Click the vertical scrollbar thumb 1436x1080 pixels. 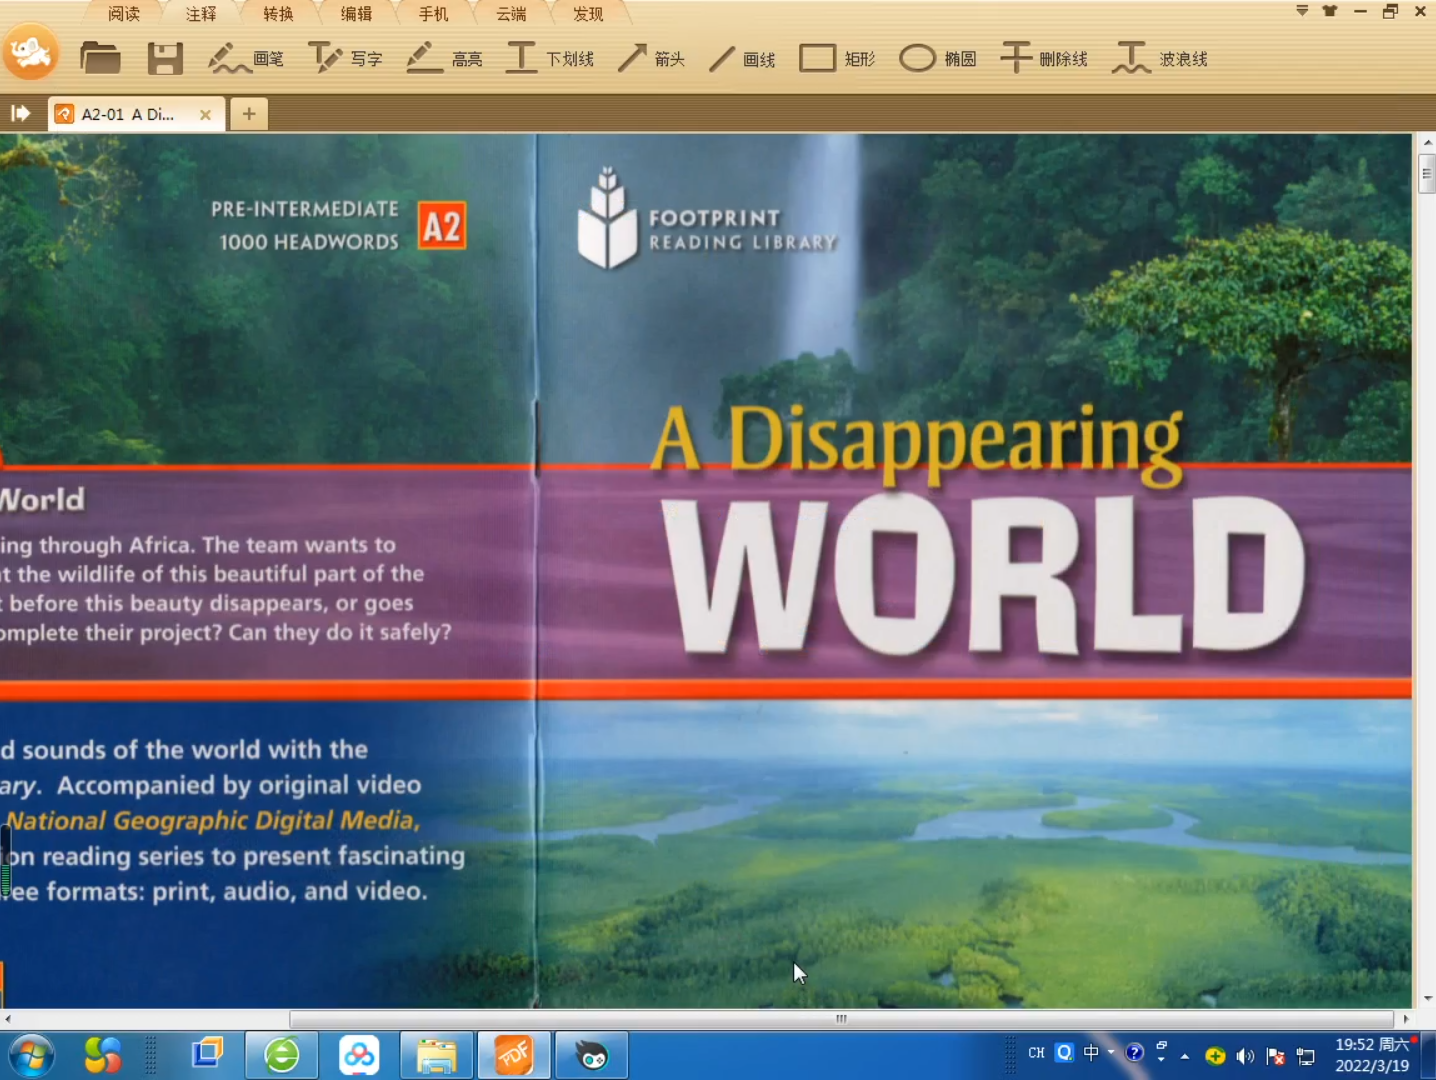coord(1427,174)
